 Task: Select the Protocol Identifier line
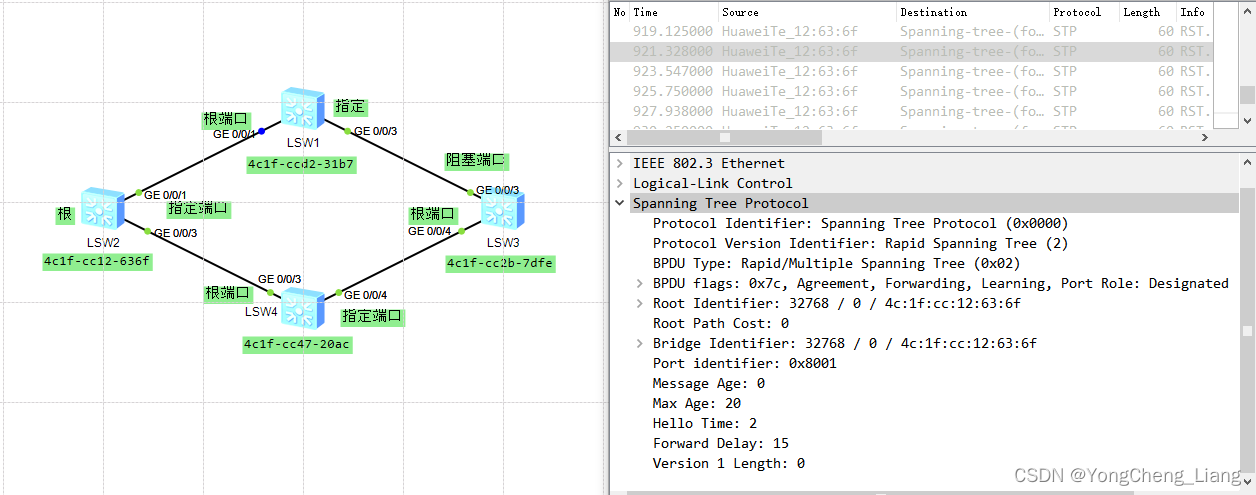click(860, 223)
